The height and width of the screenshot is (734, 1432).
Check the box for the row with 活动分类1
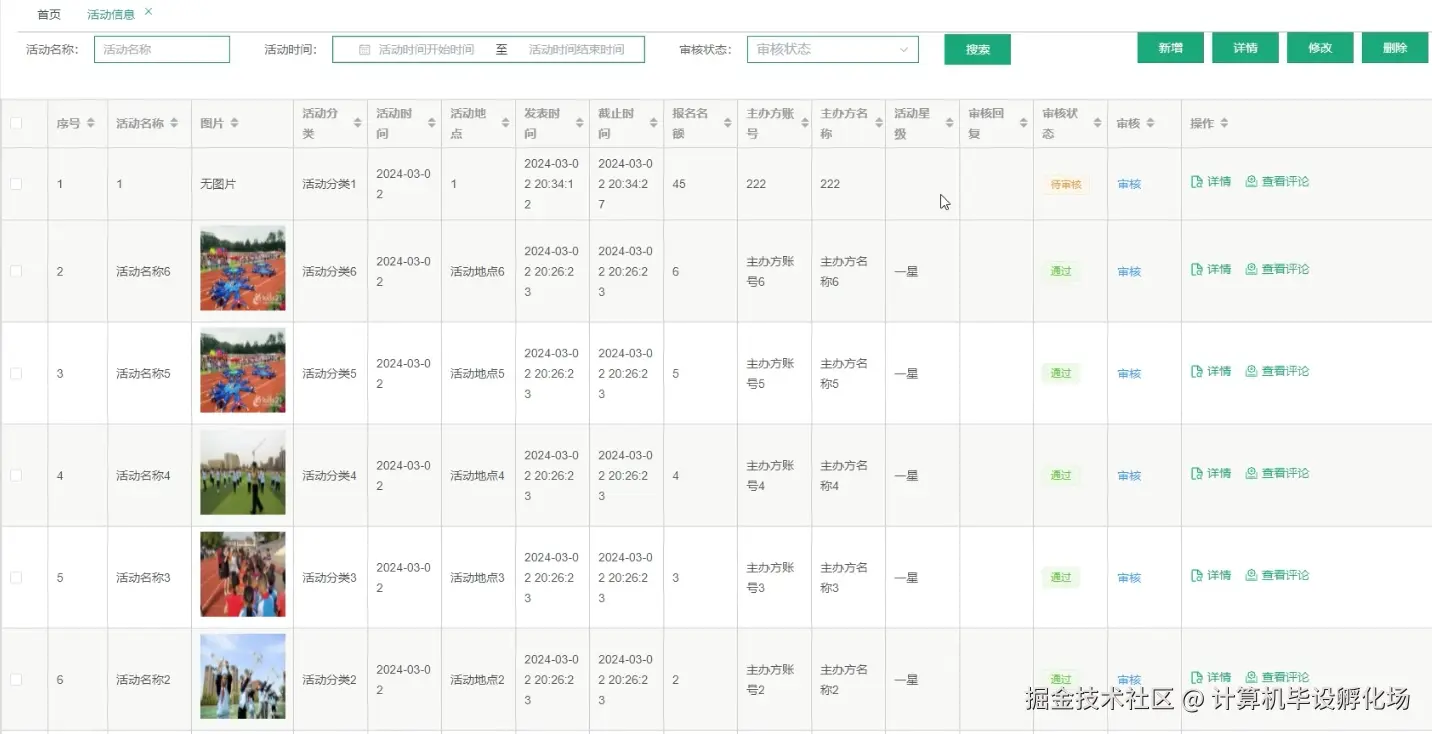coord(16,184)
